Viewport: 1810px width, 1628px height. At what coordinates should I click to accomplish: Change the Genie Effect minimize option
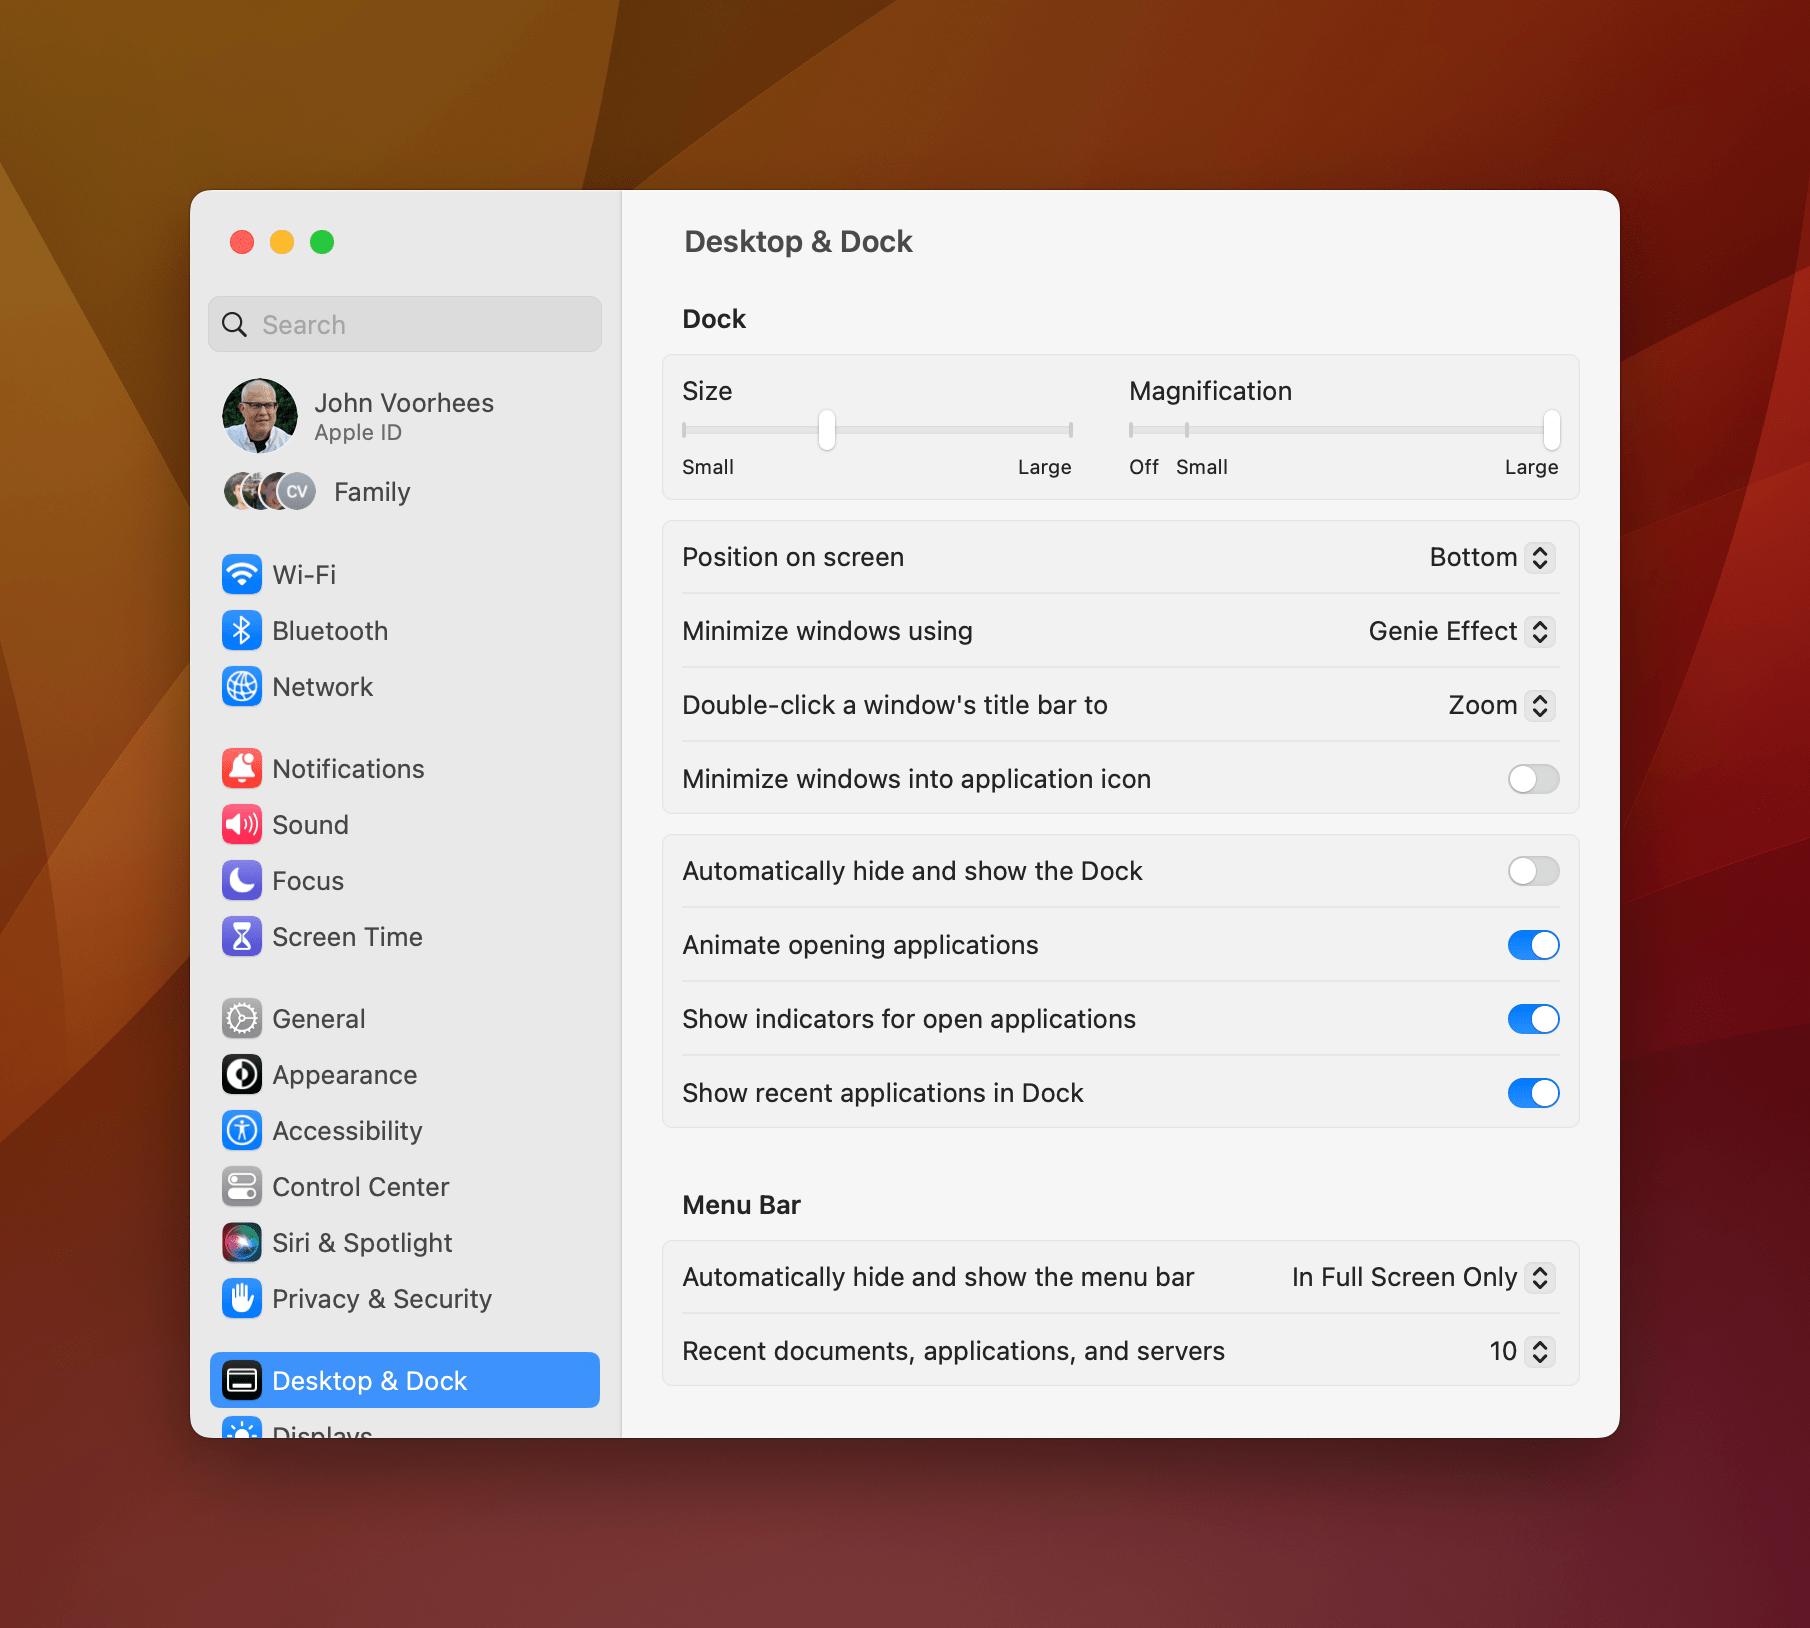pyautogui.click(x=1460, y=631)
